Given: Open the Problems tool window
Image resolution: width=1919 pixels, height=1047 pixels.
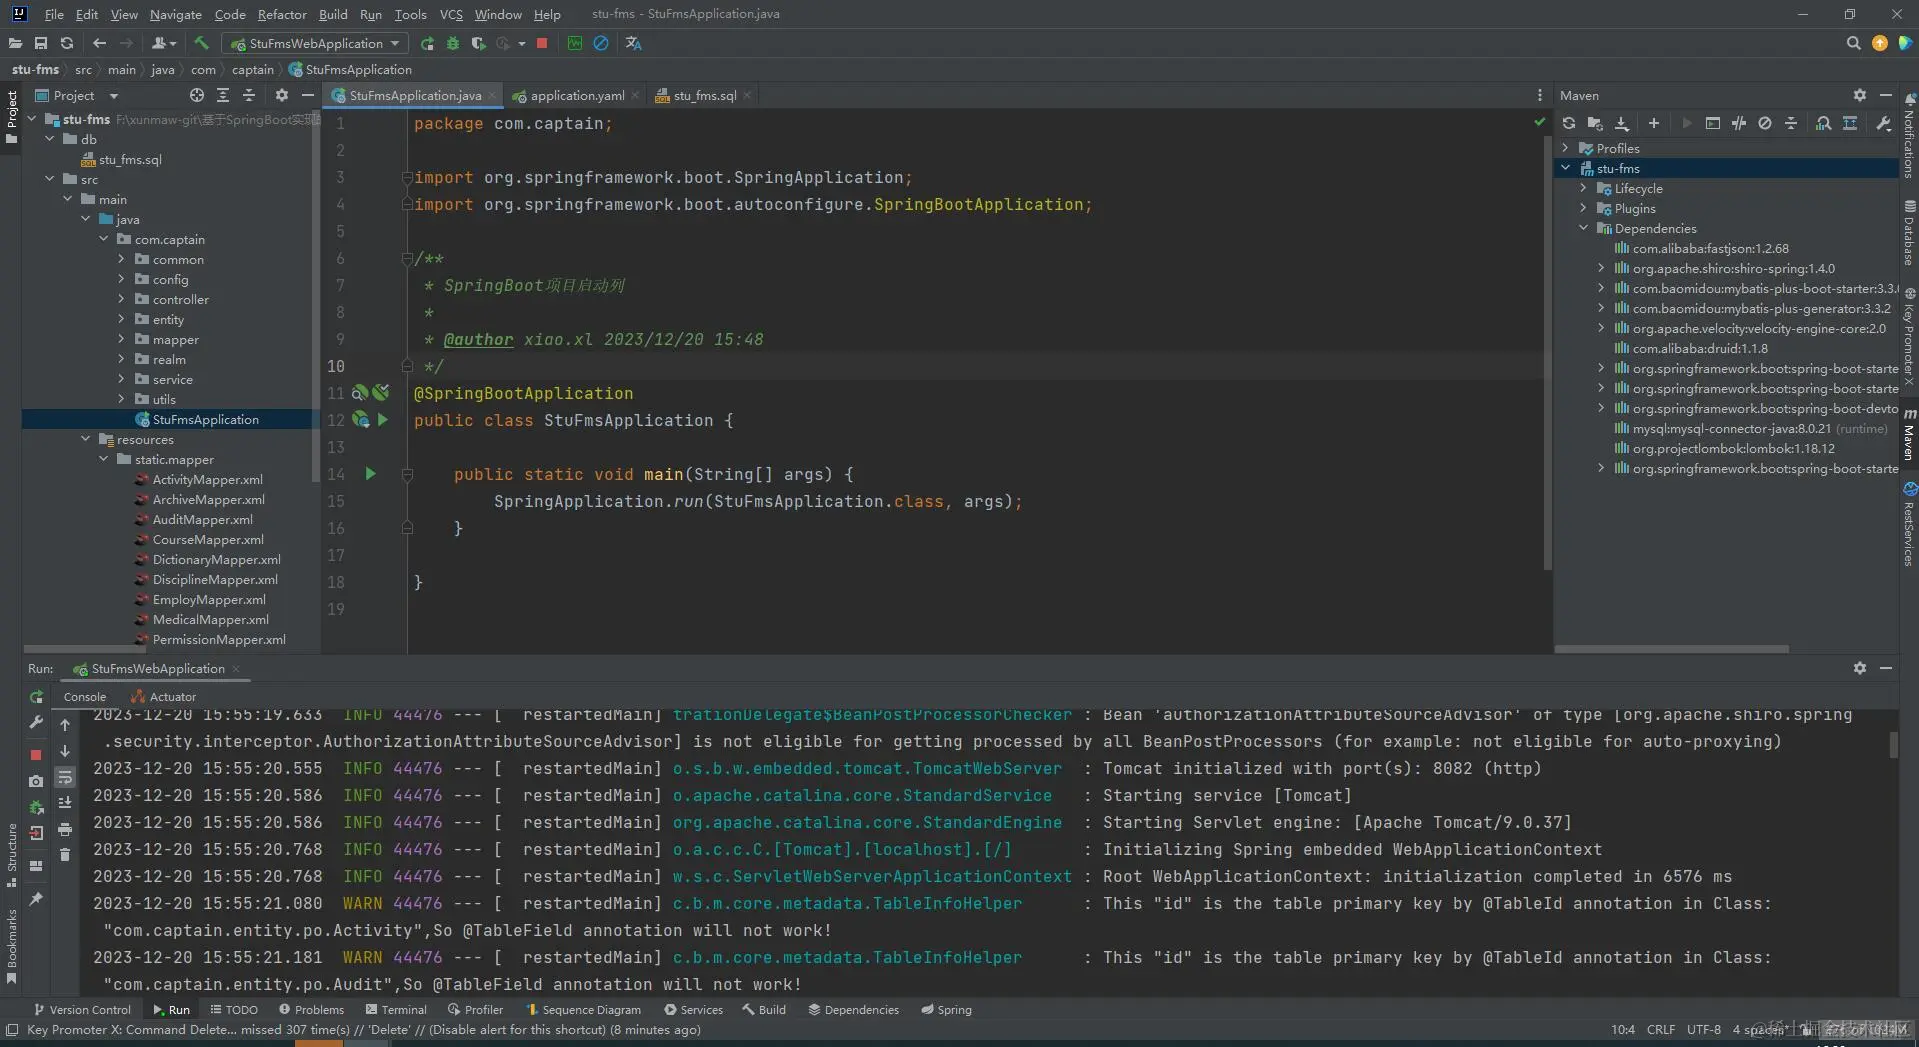Looking at the screenshot, I should (x=312, y=1010).
